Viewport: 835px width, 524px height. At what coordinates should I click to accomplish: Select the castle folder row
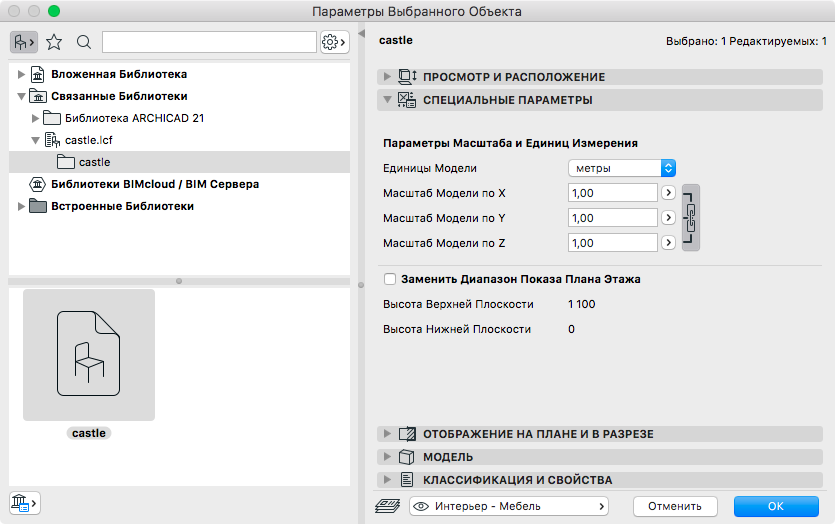coord(179,162)
